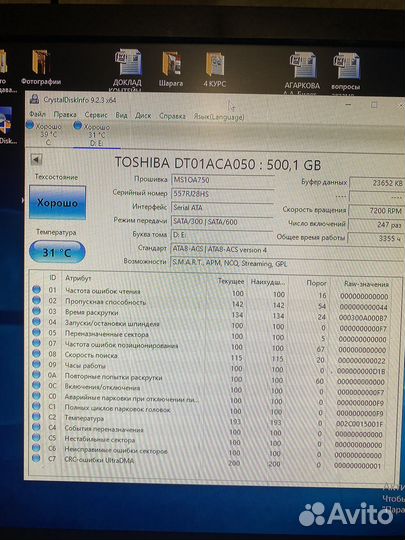Open the Справка menu
The image size is (405, 540).
[x=172, y=116]
